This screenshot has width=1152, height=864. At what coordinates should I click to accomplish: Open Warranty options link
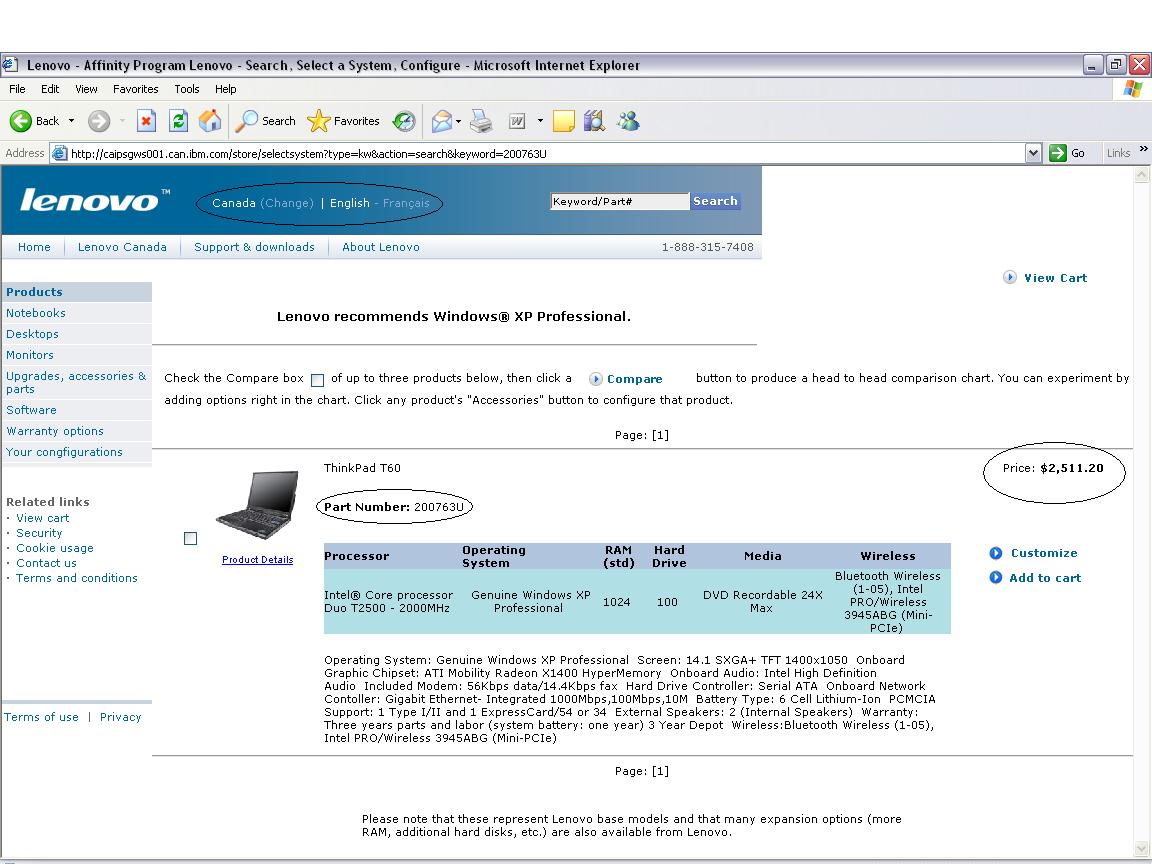coord(55,431)
